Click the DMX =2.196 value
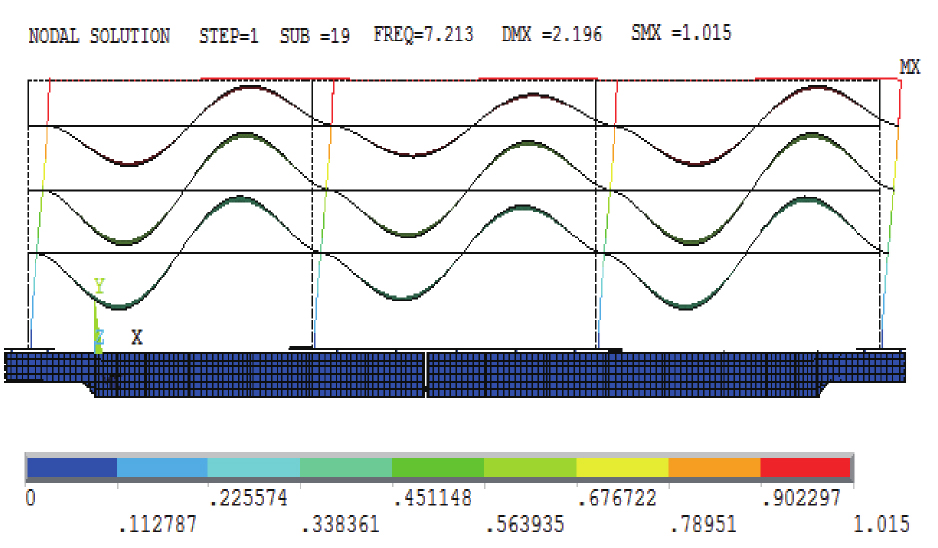This screenshot has width=938, height=548. point(552,34)
